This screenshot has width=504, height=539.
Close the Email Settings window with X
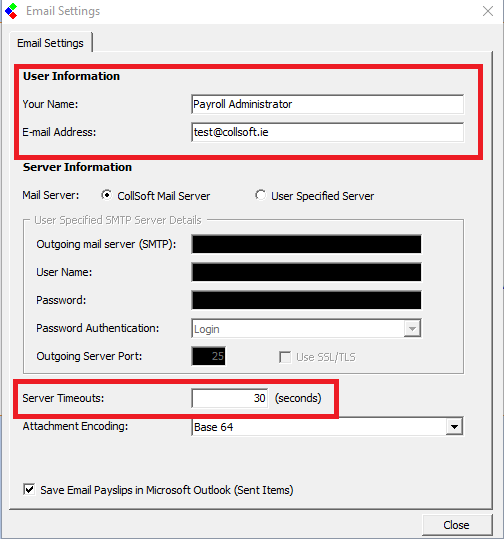point(488,11)
